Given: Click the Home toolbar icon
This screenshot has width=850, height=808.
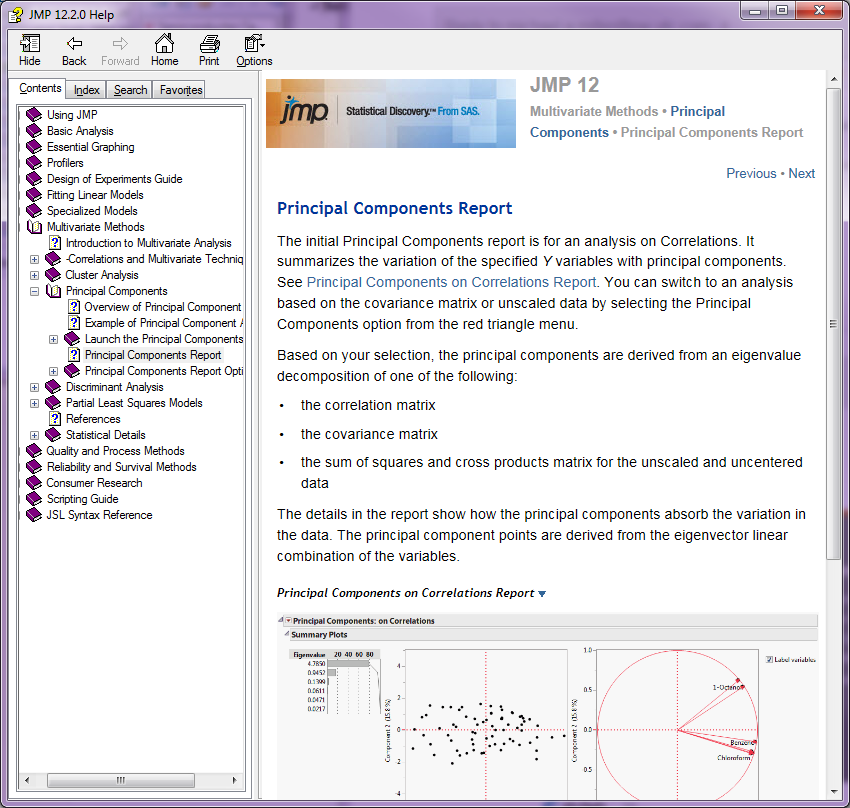Looking at the screenshot, I should click(164, 50).
